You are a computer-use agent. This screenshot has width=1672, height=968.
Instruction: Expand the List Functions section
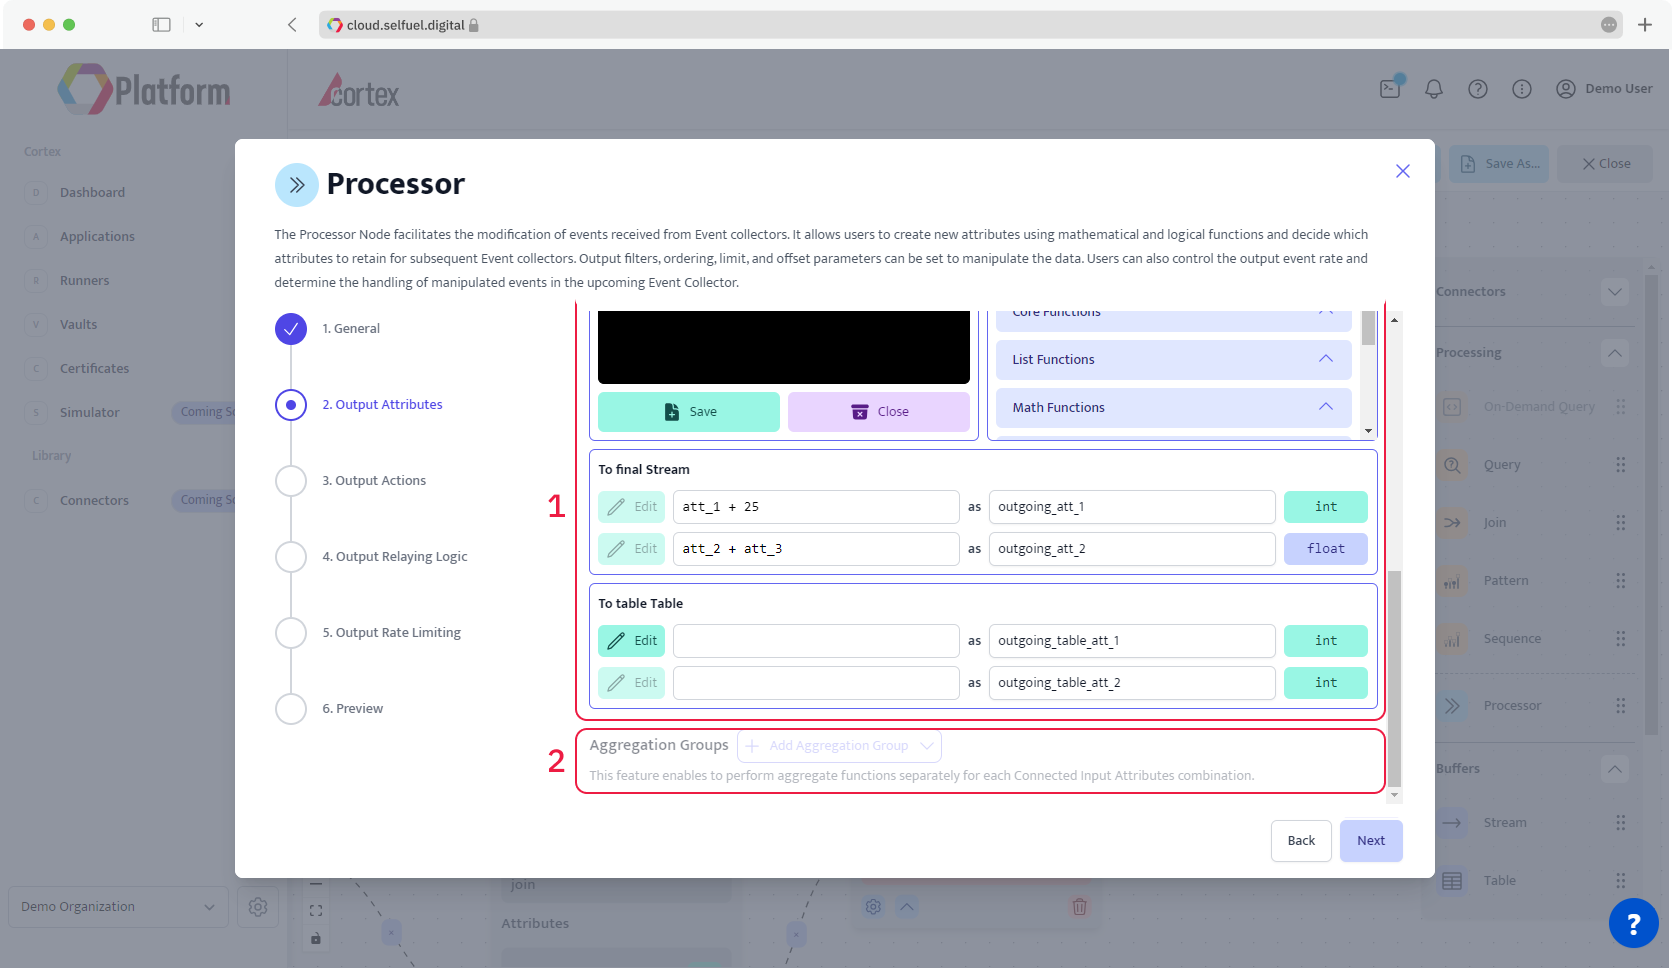(x=1174, y=359)
